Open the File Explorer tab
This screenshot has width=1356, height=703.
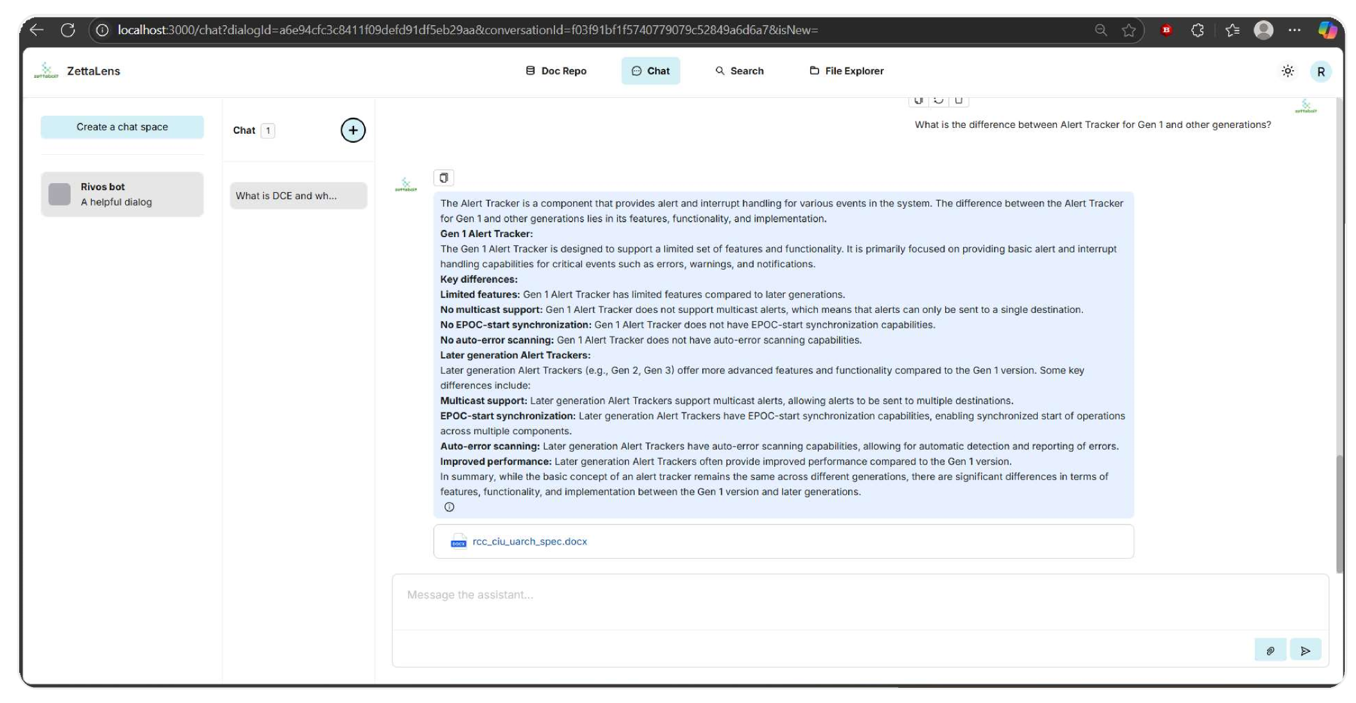tap(846, 71)
